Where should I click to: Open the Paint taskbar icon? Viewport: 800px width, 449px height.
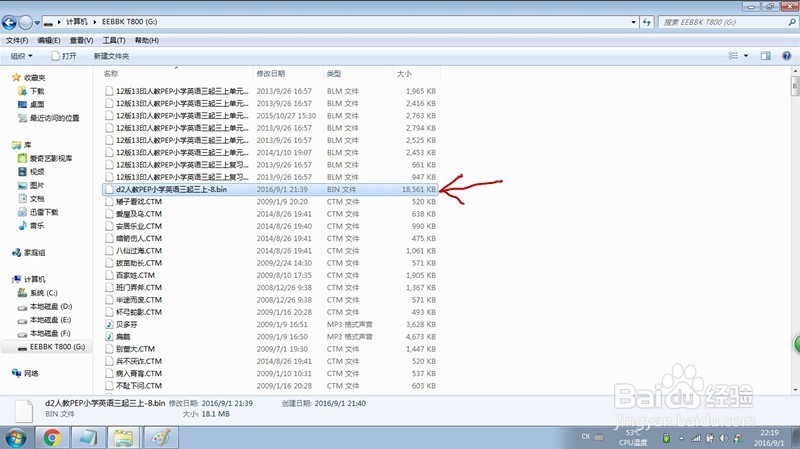pos(161,438)
